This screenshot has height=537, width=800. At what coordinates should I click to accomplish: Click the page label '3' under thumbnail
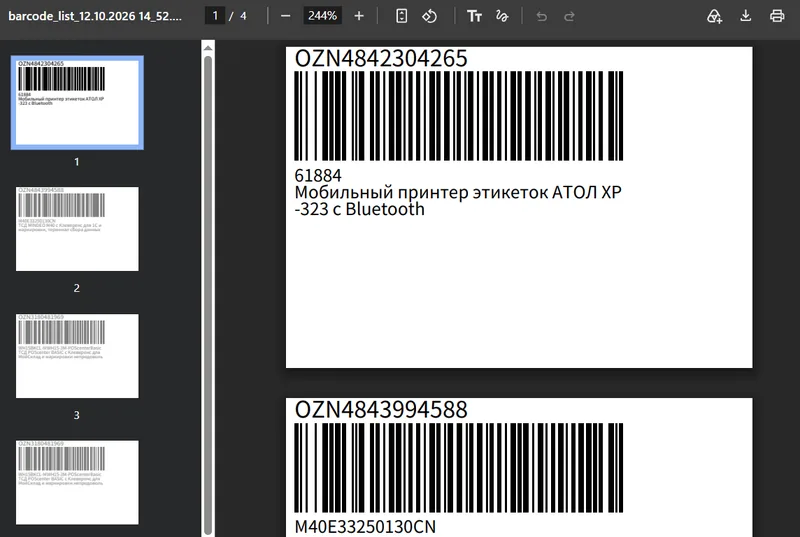[x=77, y=415]
